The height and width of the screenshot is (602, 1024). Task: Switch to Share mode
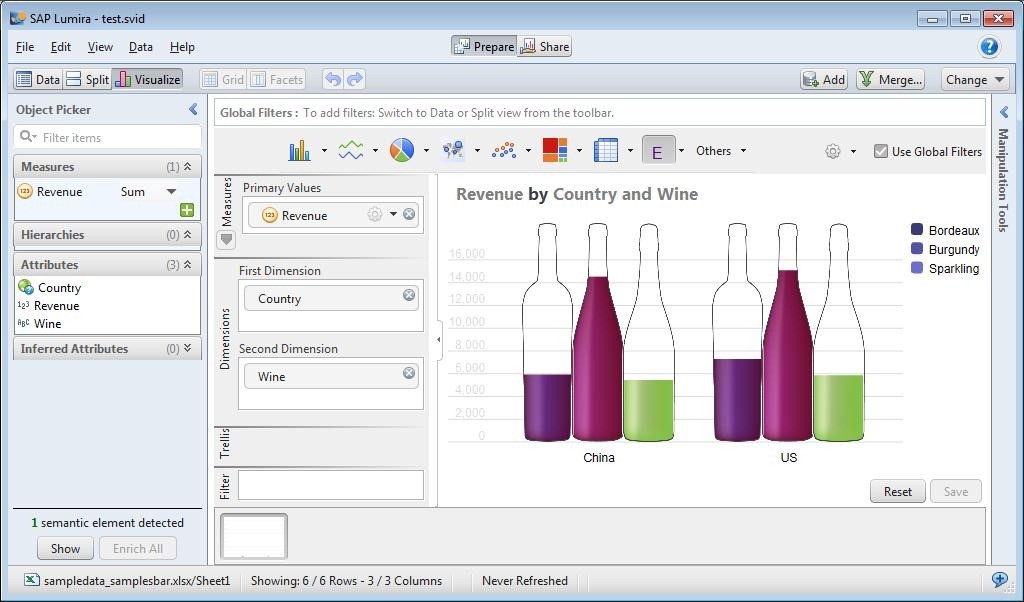[x=545, y=46]
